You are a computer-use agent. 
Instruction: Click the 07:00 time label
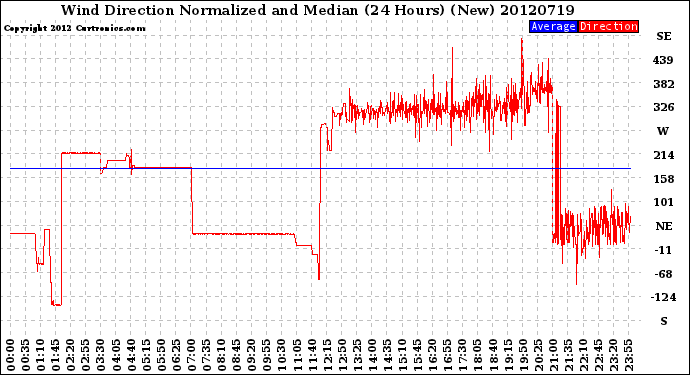(191, 355)
